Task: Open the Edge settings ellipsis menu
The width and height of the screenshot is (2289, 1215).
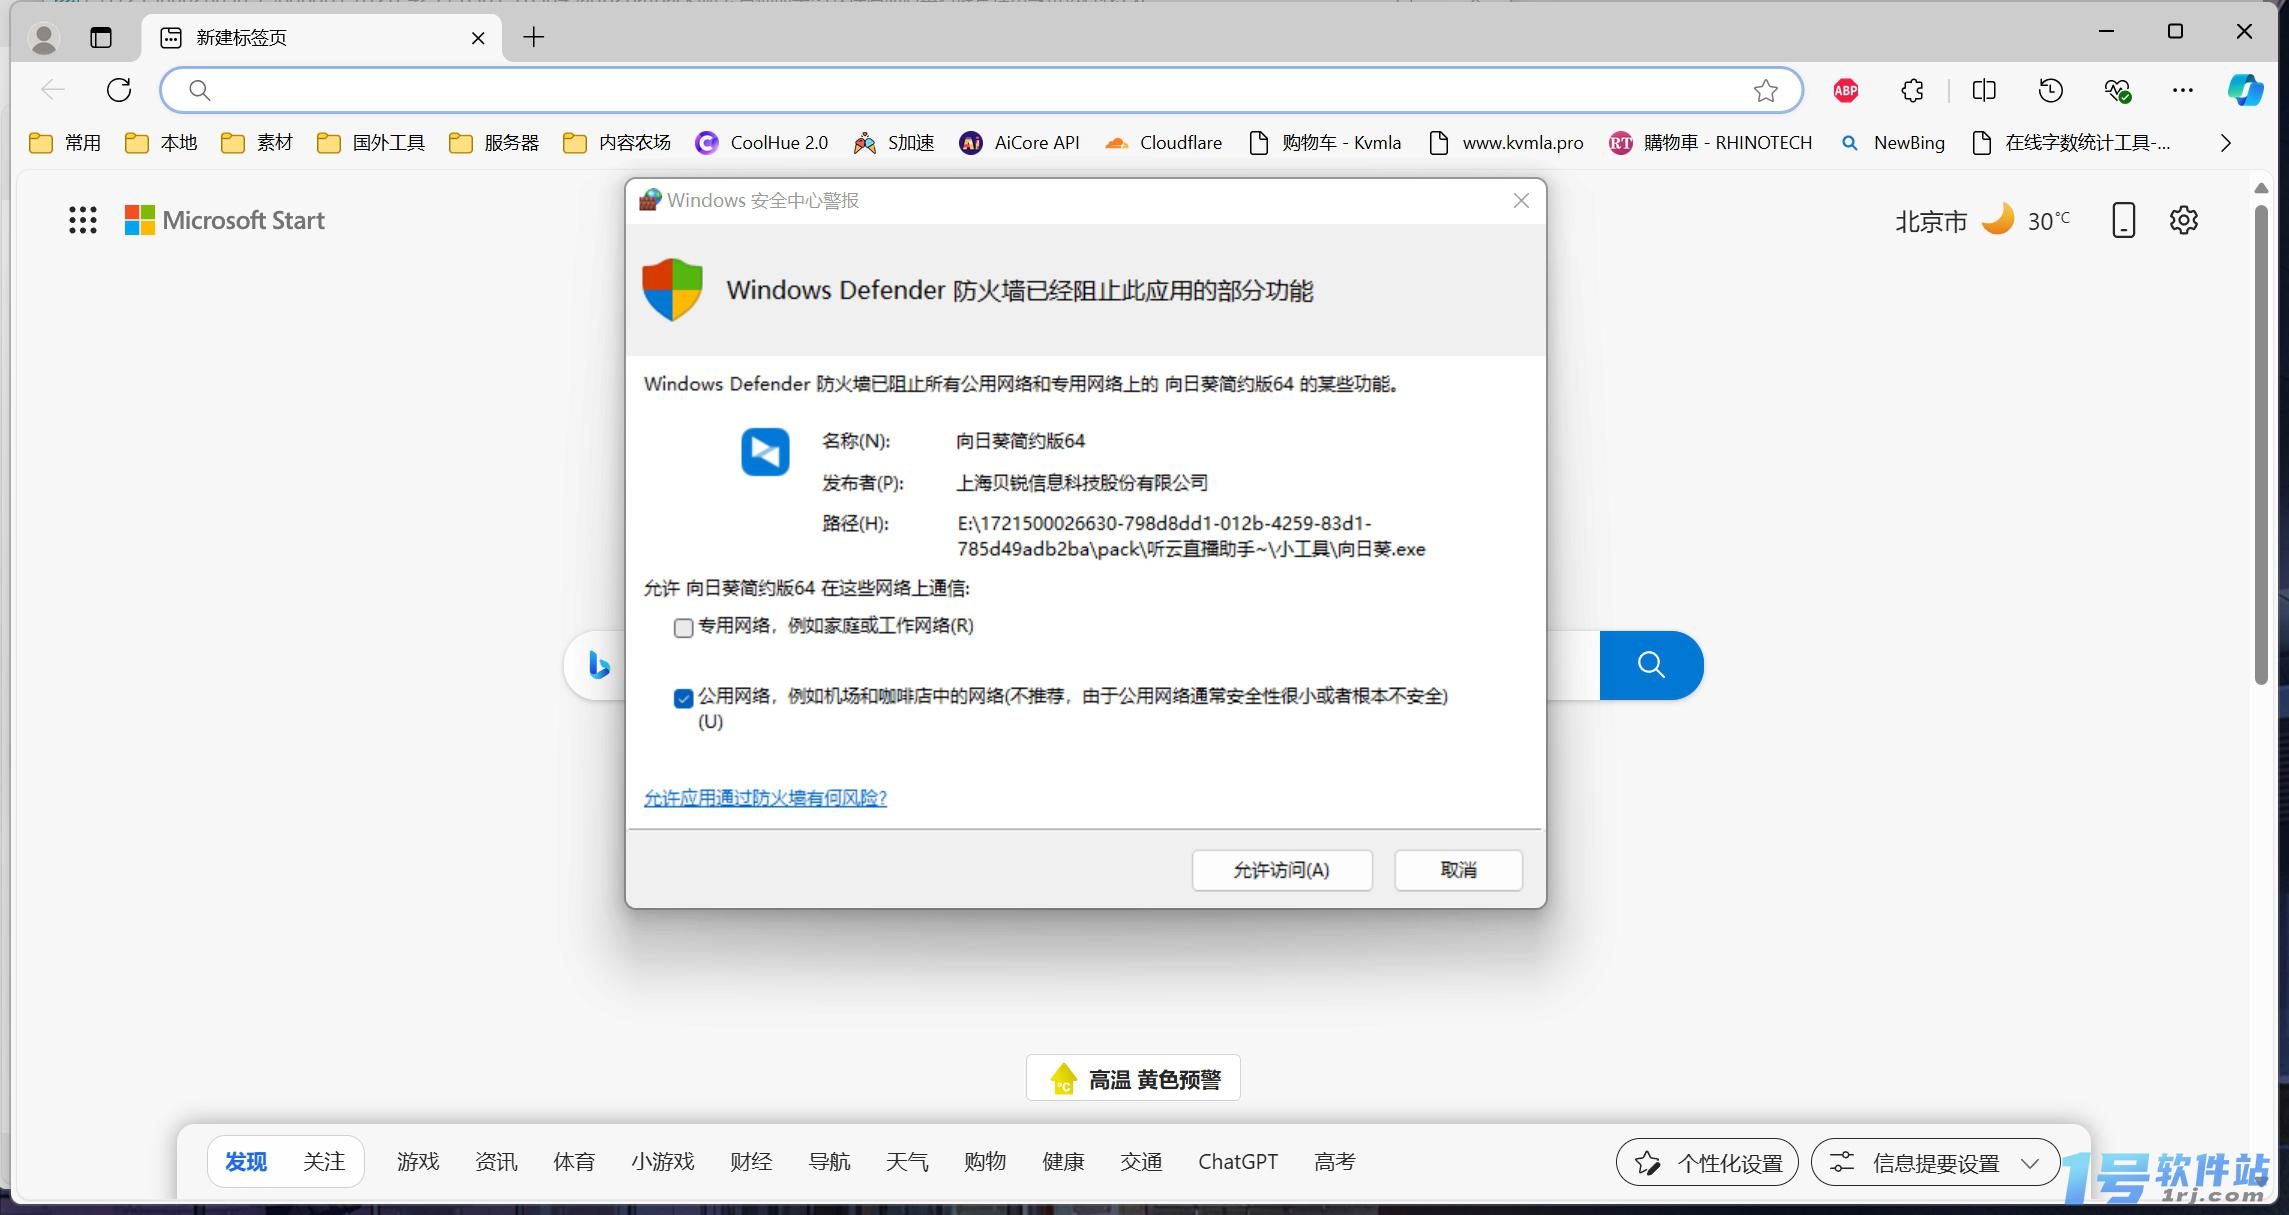Action: 2183,91
